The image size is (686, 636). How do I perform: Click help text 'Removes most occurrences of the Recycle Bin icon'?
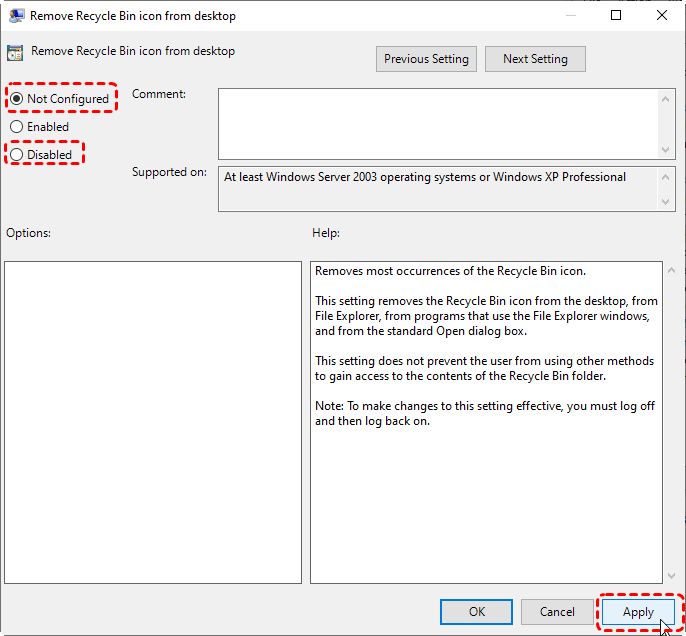pos(450,271)
